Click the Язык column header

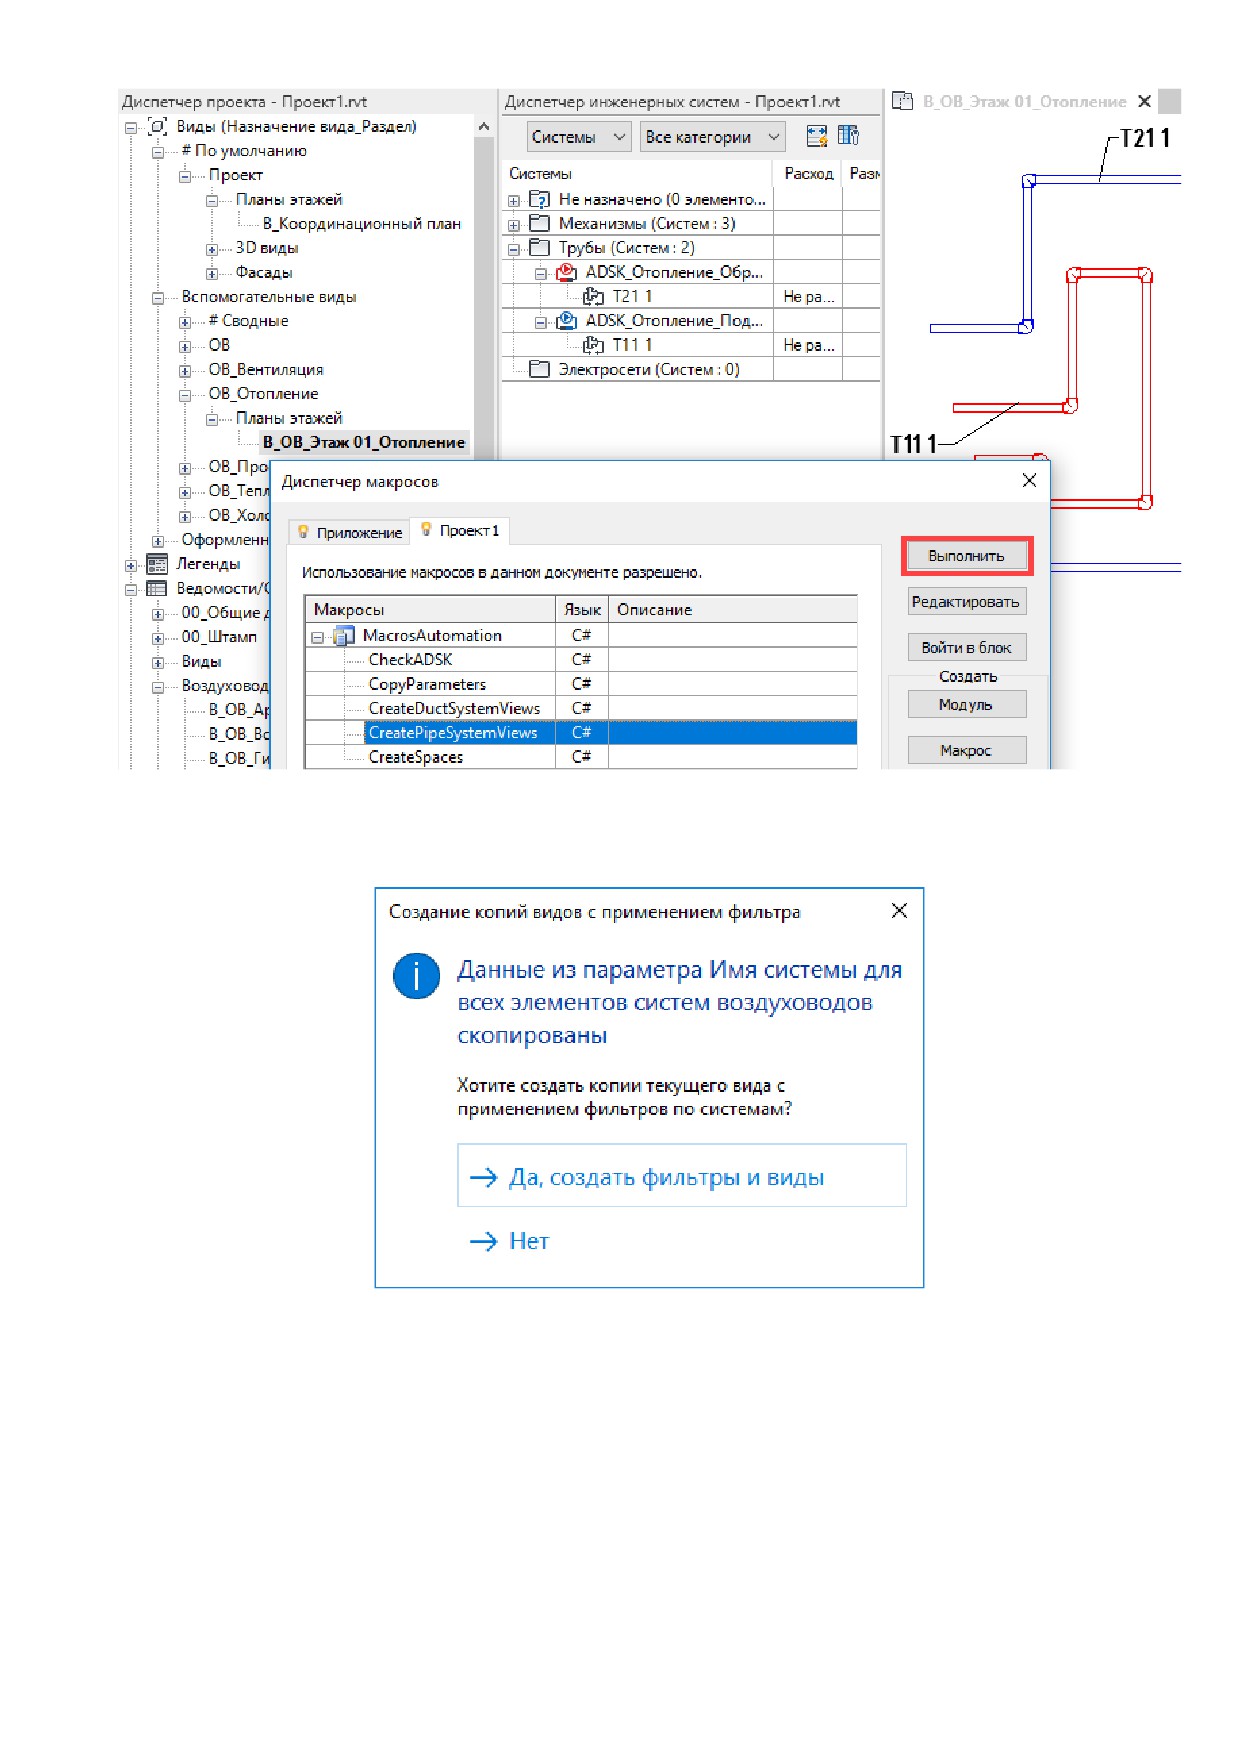(582, 610)
